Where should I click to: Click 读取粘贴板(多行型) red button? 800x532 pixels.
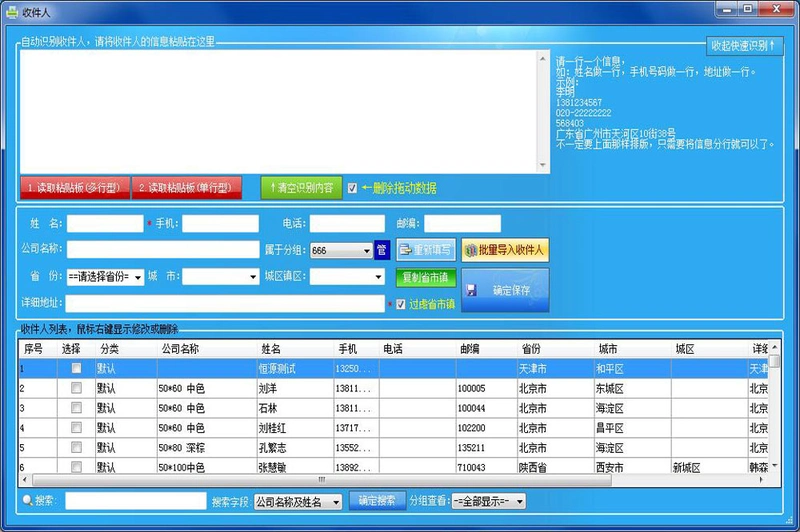(x=74, y=188)
